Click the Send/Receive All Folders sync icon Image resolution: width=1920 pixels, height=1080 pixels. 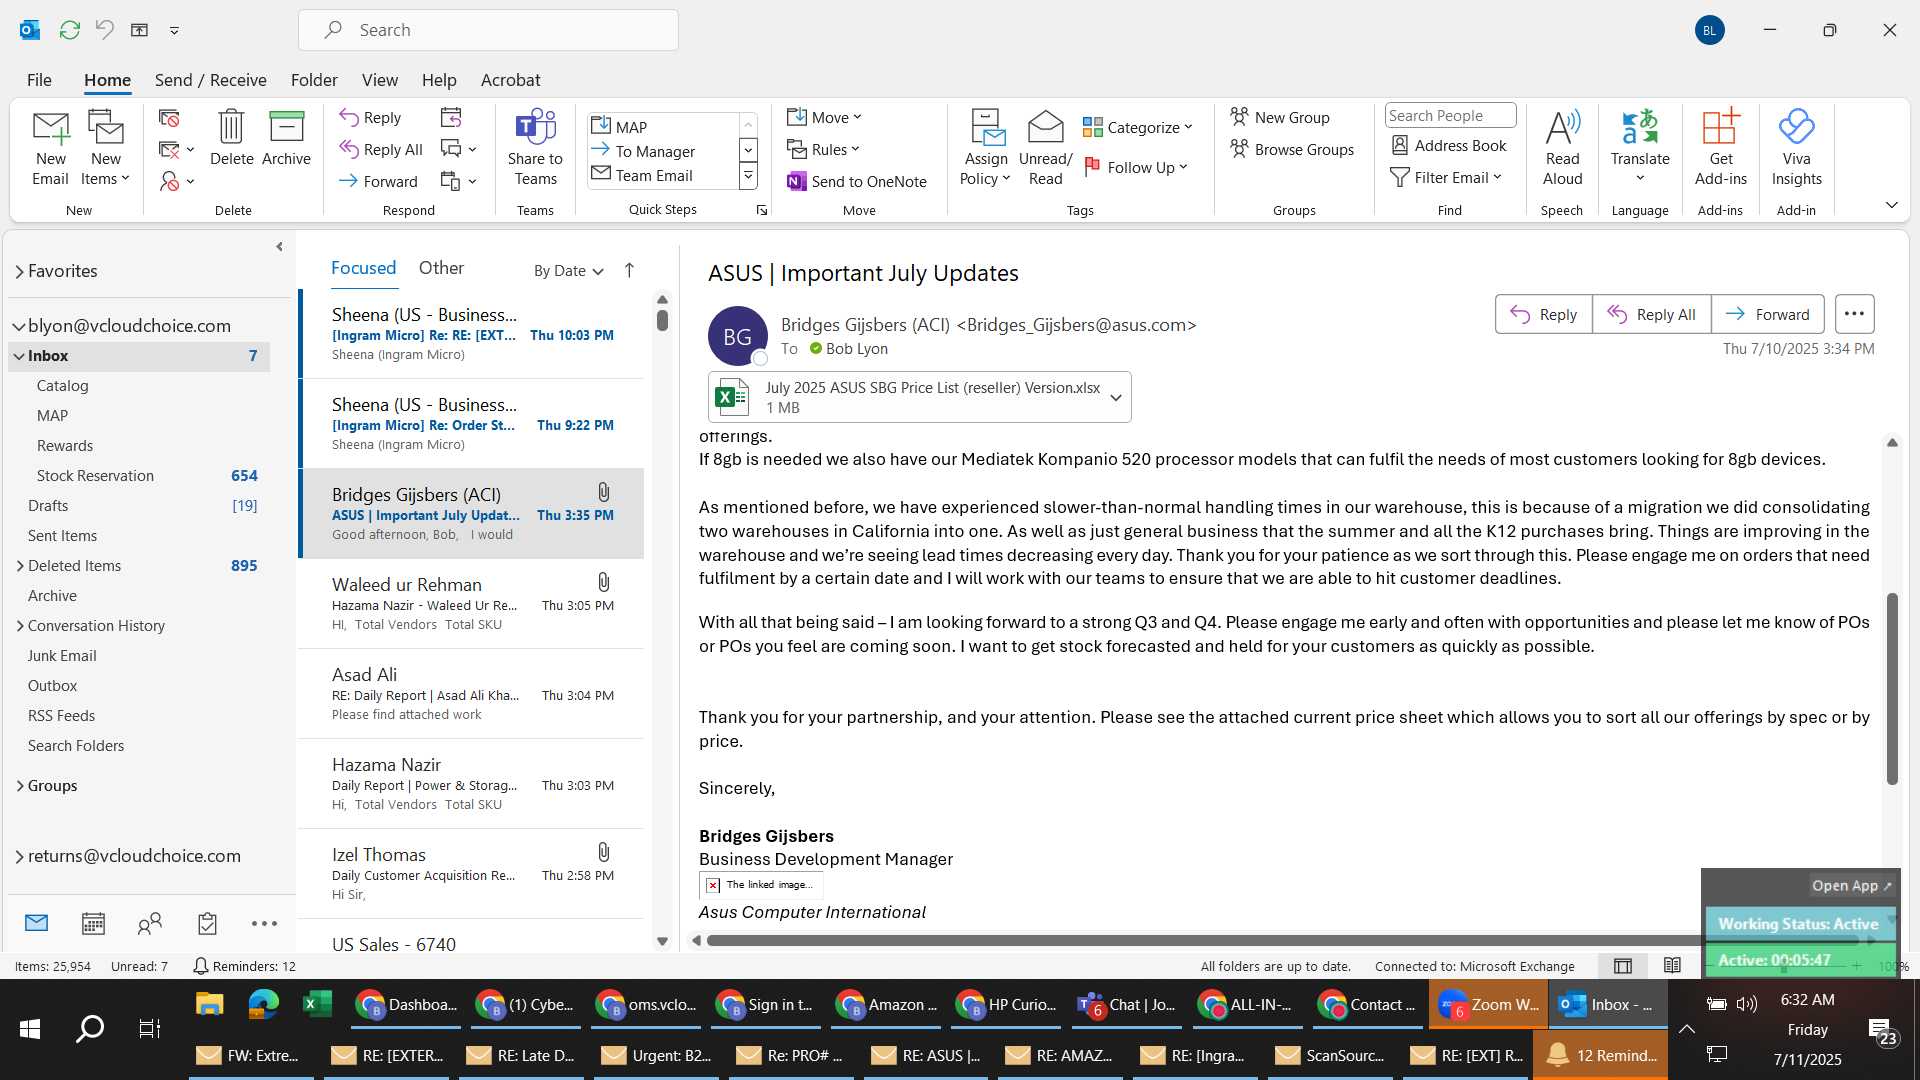click(69, 30)
